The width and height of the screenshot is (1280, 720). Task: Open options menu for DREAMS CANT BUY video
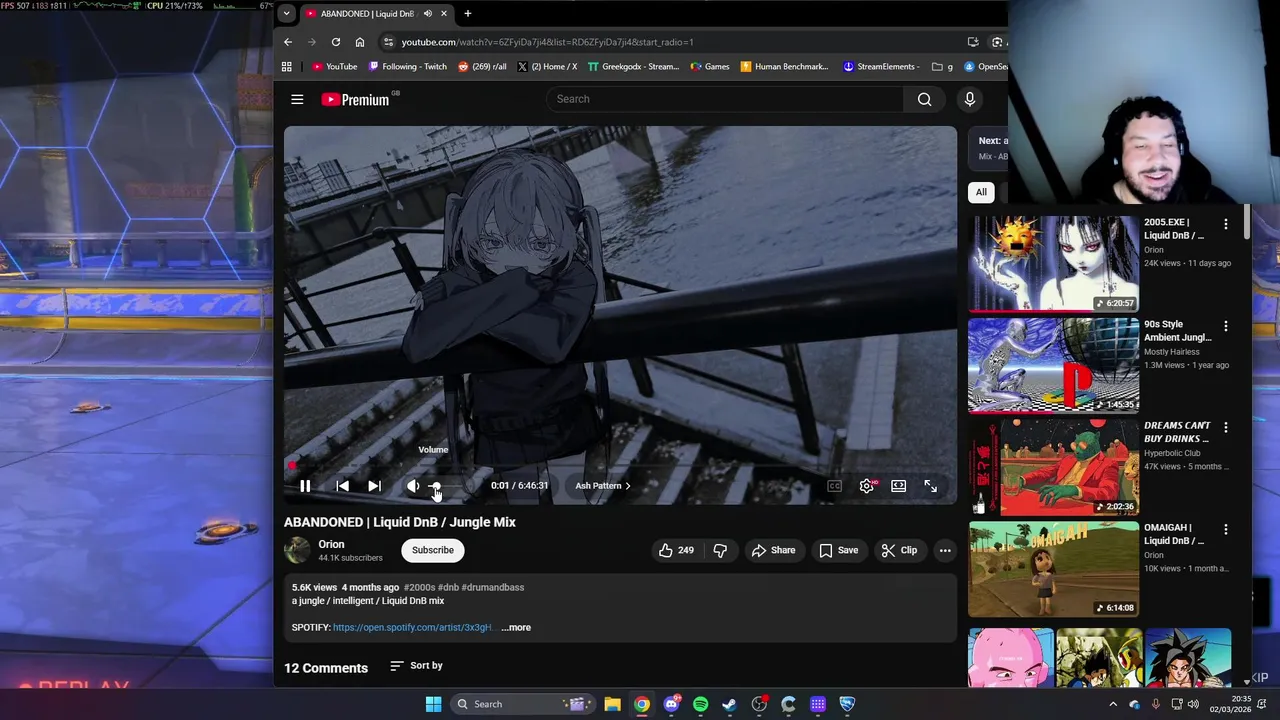pos(1226,428)
